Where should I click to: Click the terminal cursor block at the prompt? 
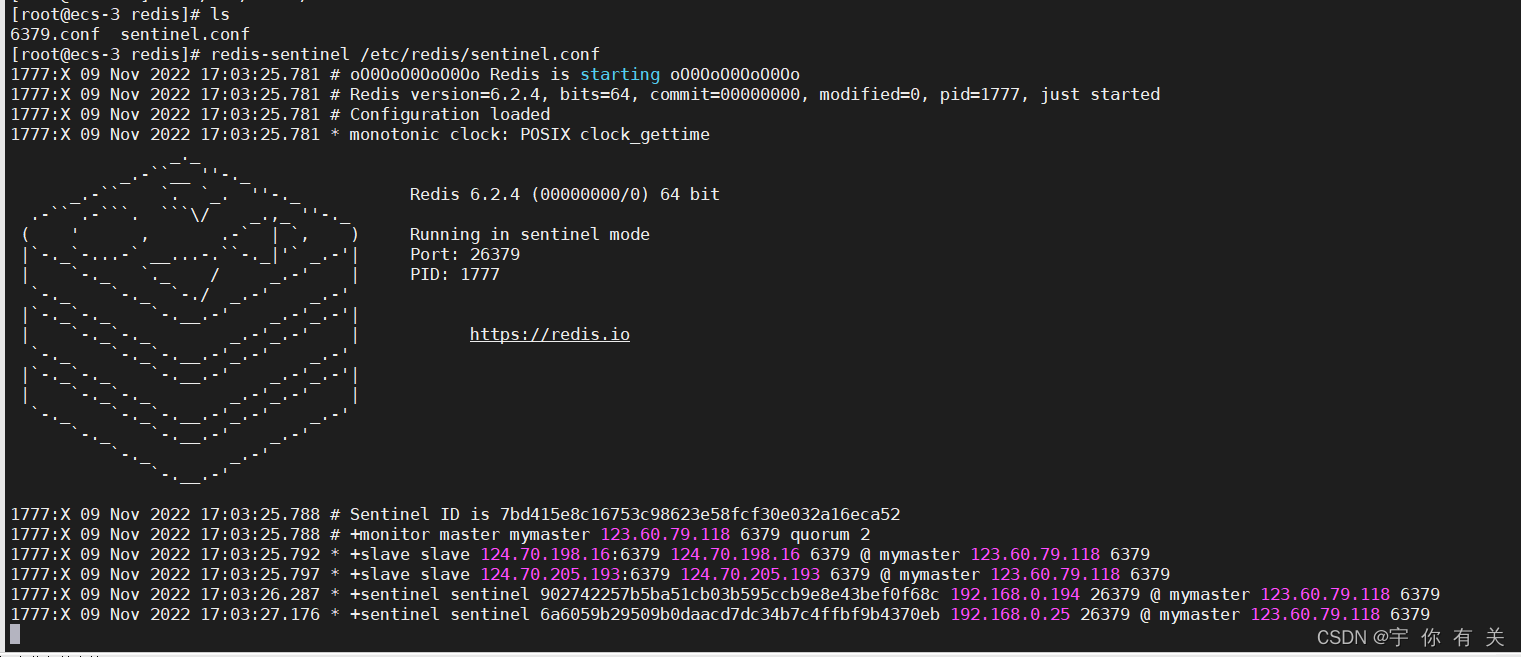(x=15, y=634)
